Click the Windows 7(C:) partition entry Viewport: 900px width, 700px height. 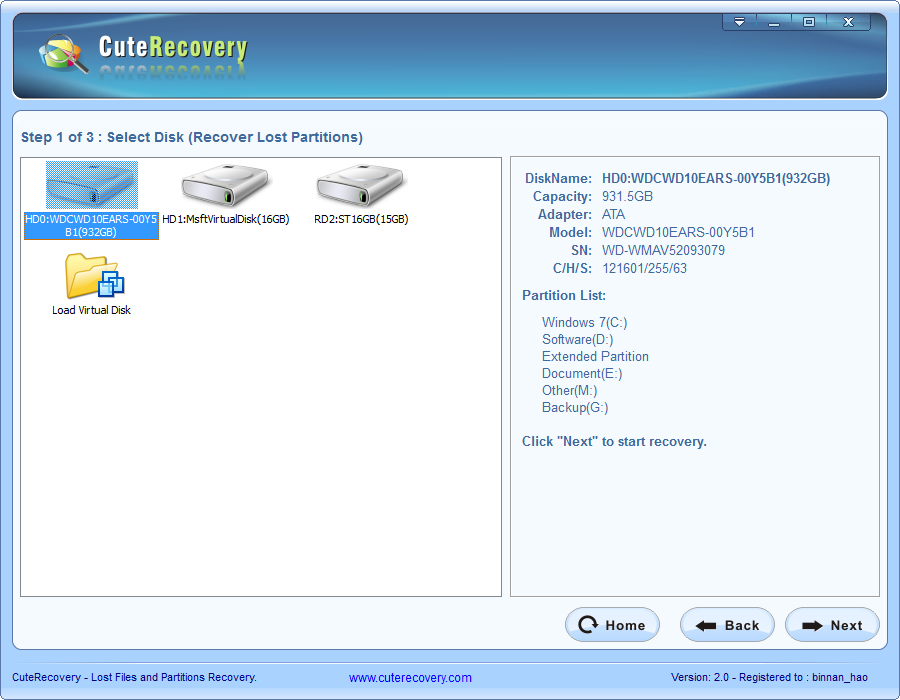tap(584, 322)
